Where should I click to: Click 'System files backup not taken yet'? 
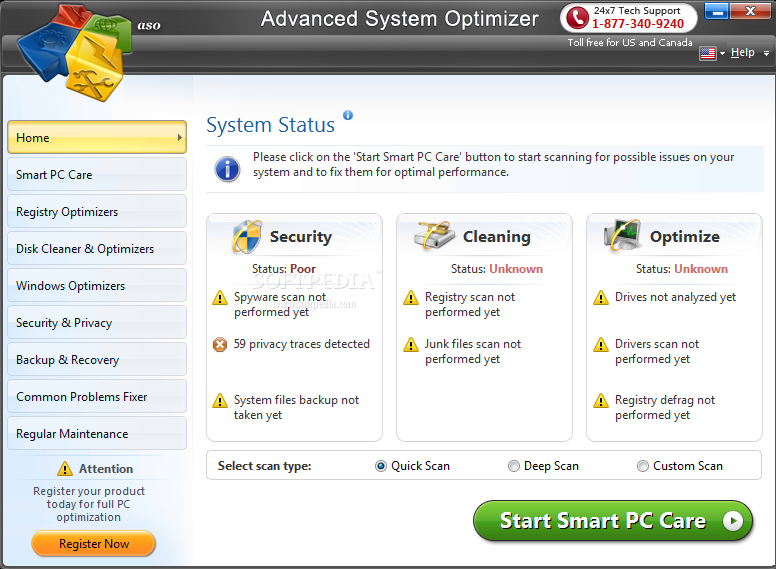[x=296, y=407]
